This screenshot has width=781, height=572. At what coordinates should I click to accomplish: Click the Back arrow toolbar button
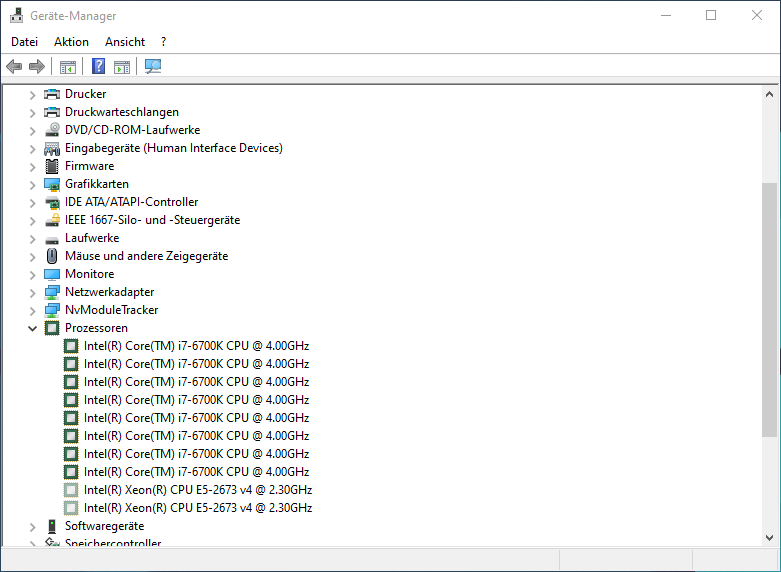[x=14, y=66]
